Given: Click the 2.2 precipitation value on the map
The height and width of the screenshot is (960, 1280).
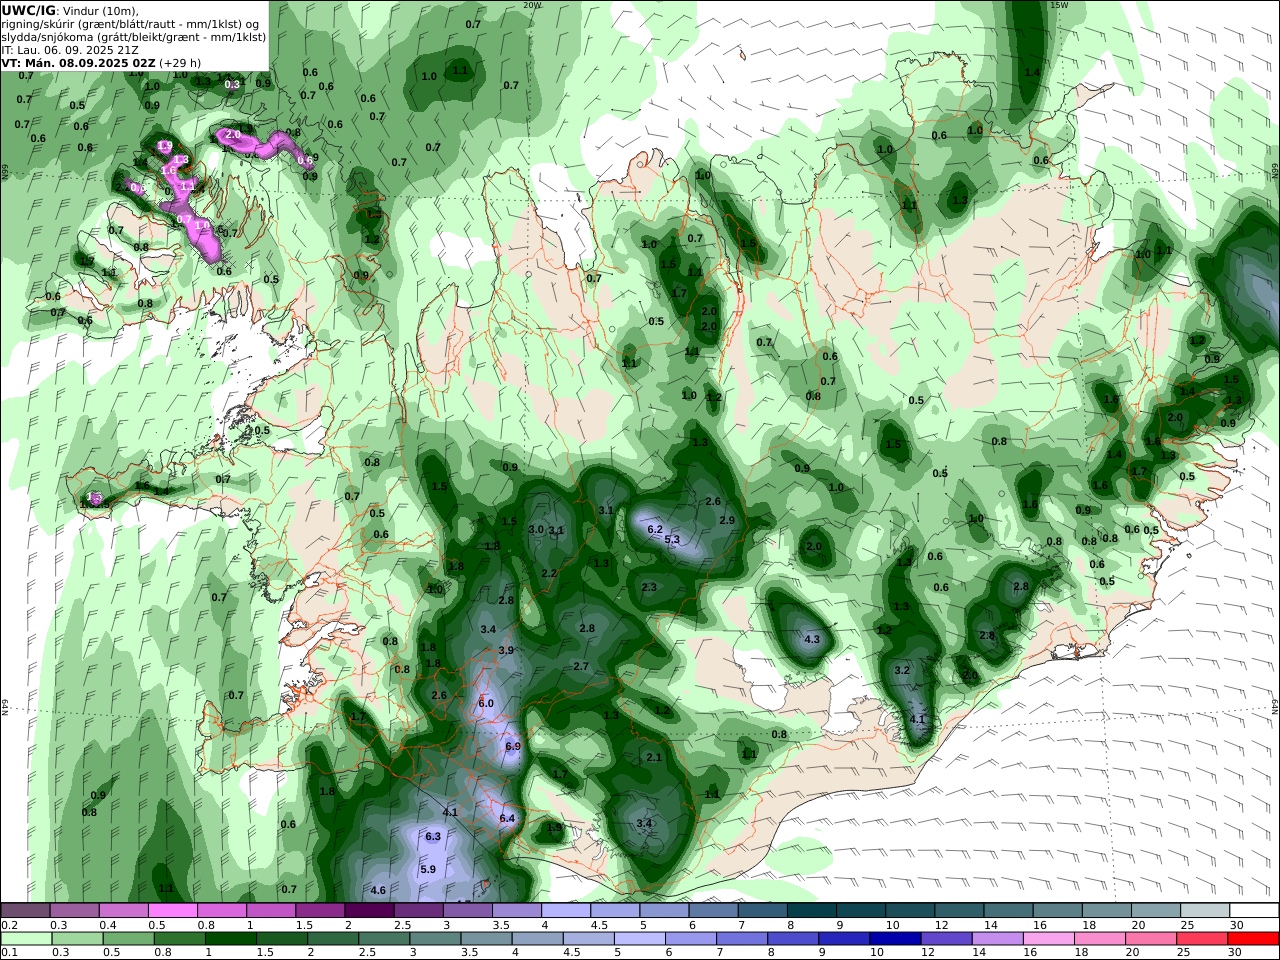Looking at the screenshot, I should coord(549,573).
